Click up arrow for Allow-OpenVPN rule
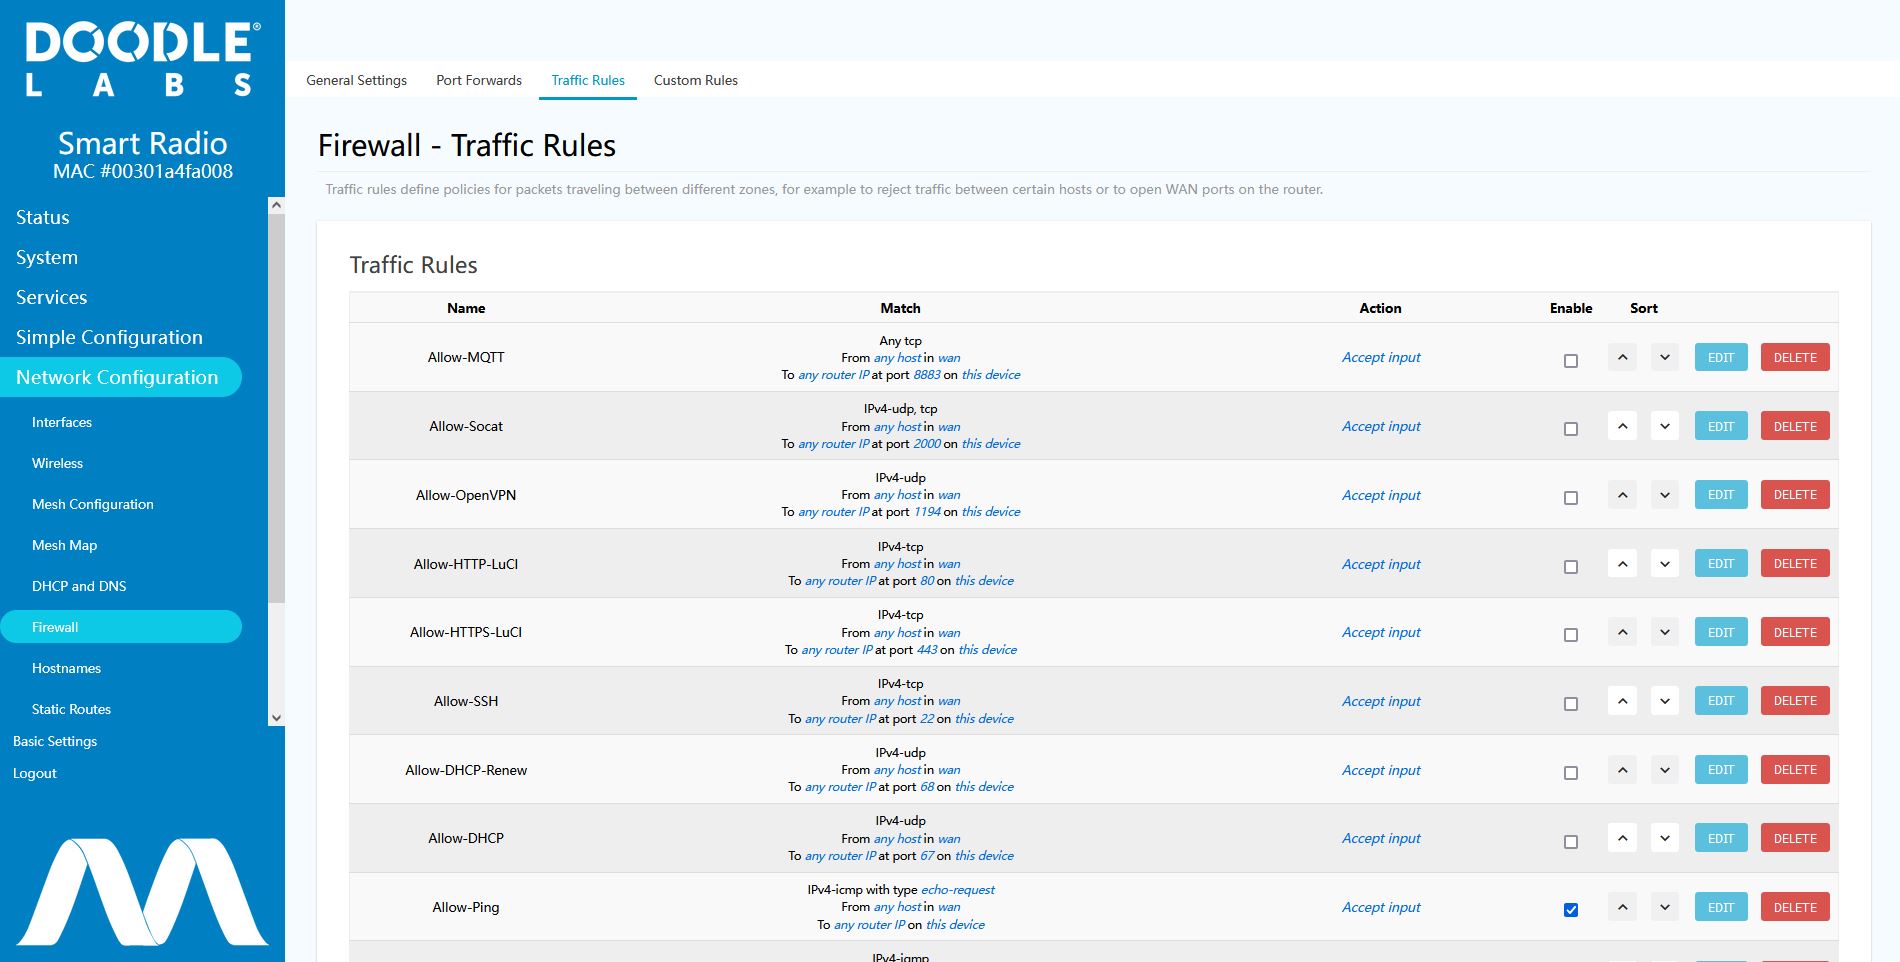1900x962 pixels. pyautogui.click(x=1622, y=495)
